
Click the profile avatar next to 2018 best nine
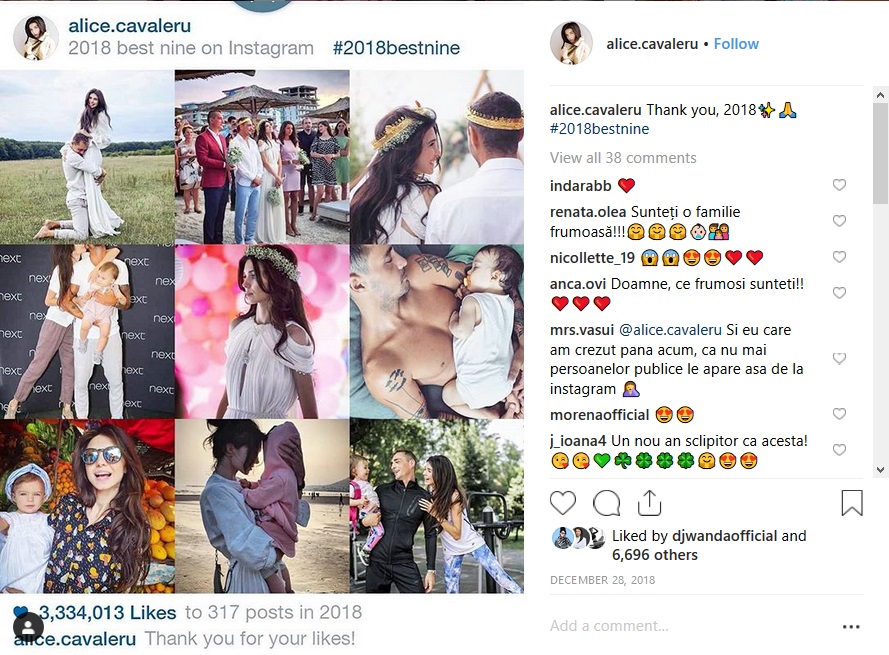pos(36,37)
